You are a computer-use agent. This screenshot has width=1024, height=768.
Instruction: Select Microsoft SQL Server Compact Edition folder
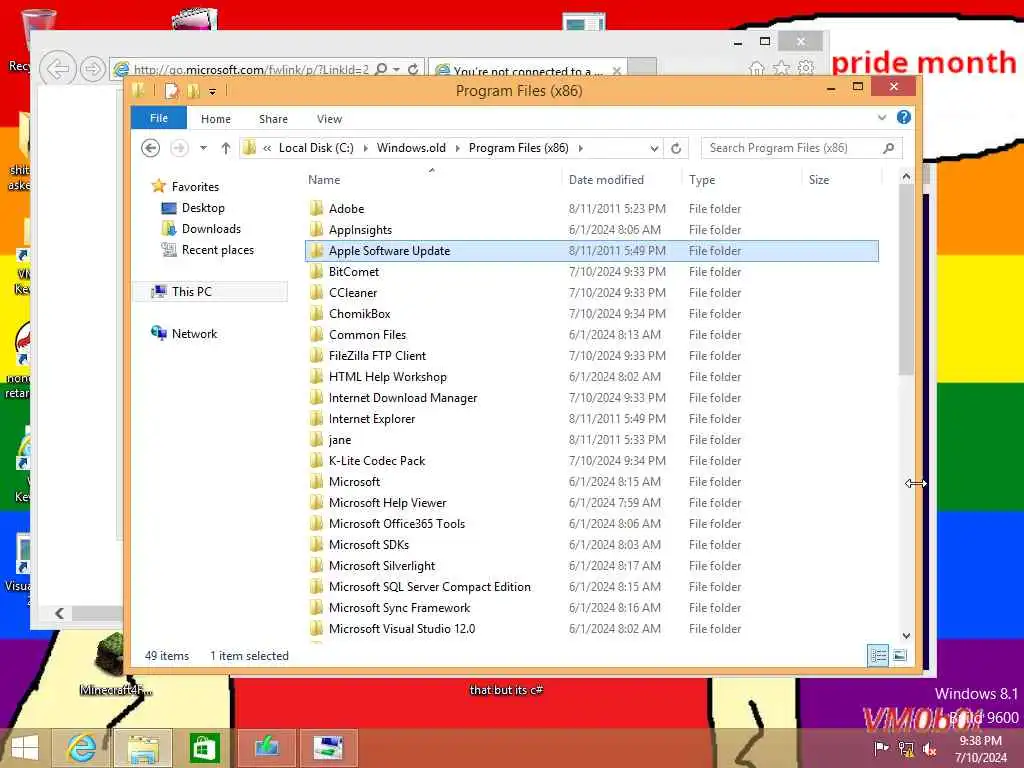click(429, 586)
